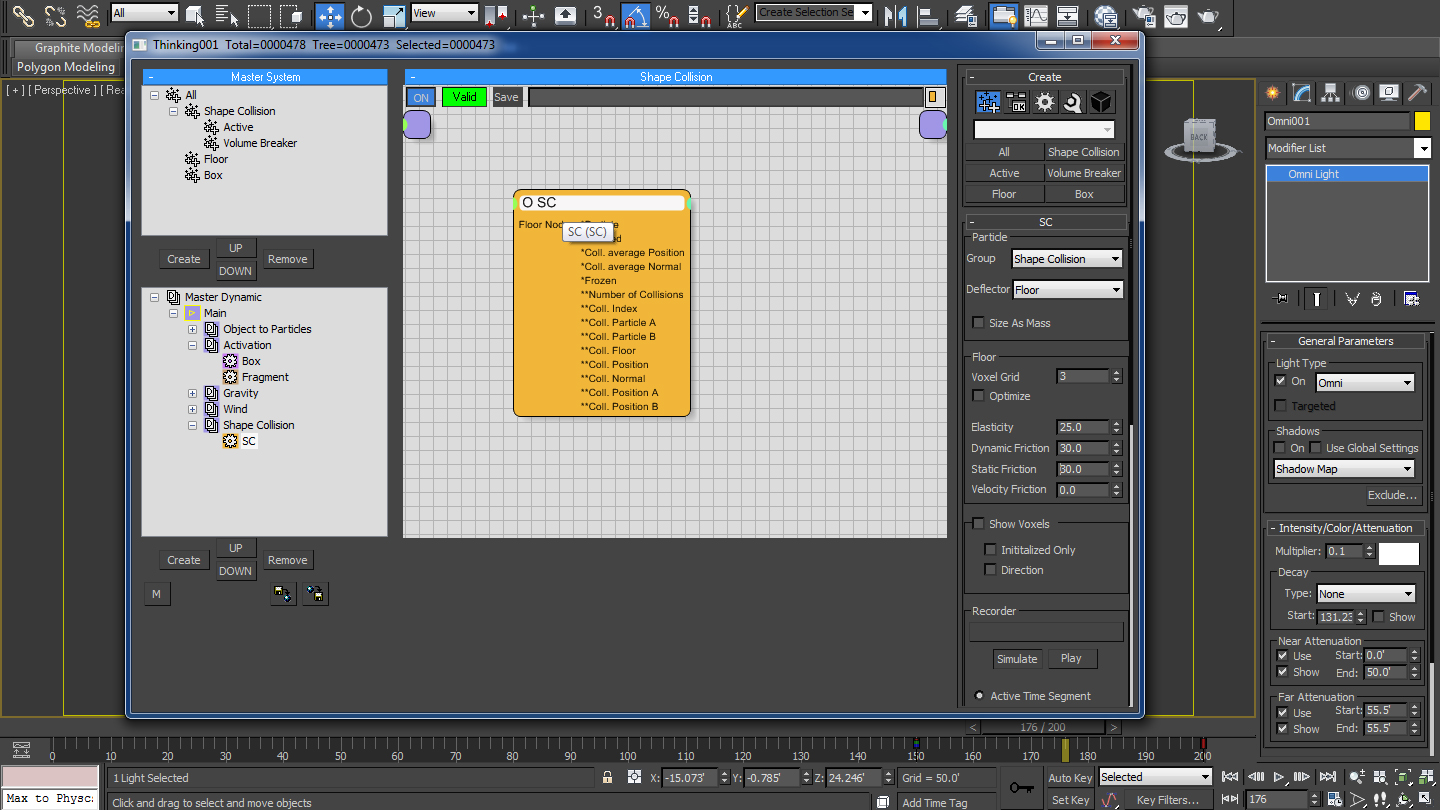Open the Hierarchy command panel tab
Viewport: 1440px width, 810px height.
point(1330,93)
